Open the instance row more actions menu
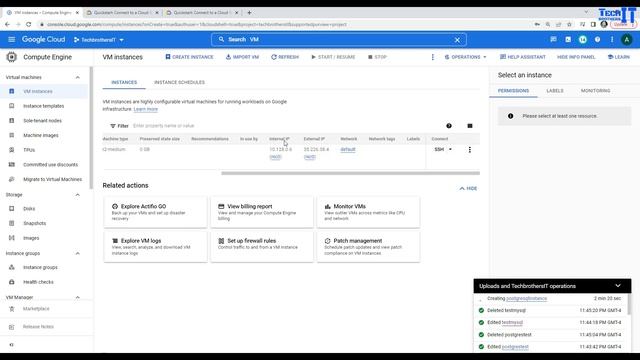Viewport: 640px width, 360px height. [x=470, y=150]
